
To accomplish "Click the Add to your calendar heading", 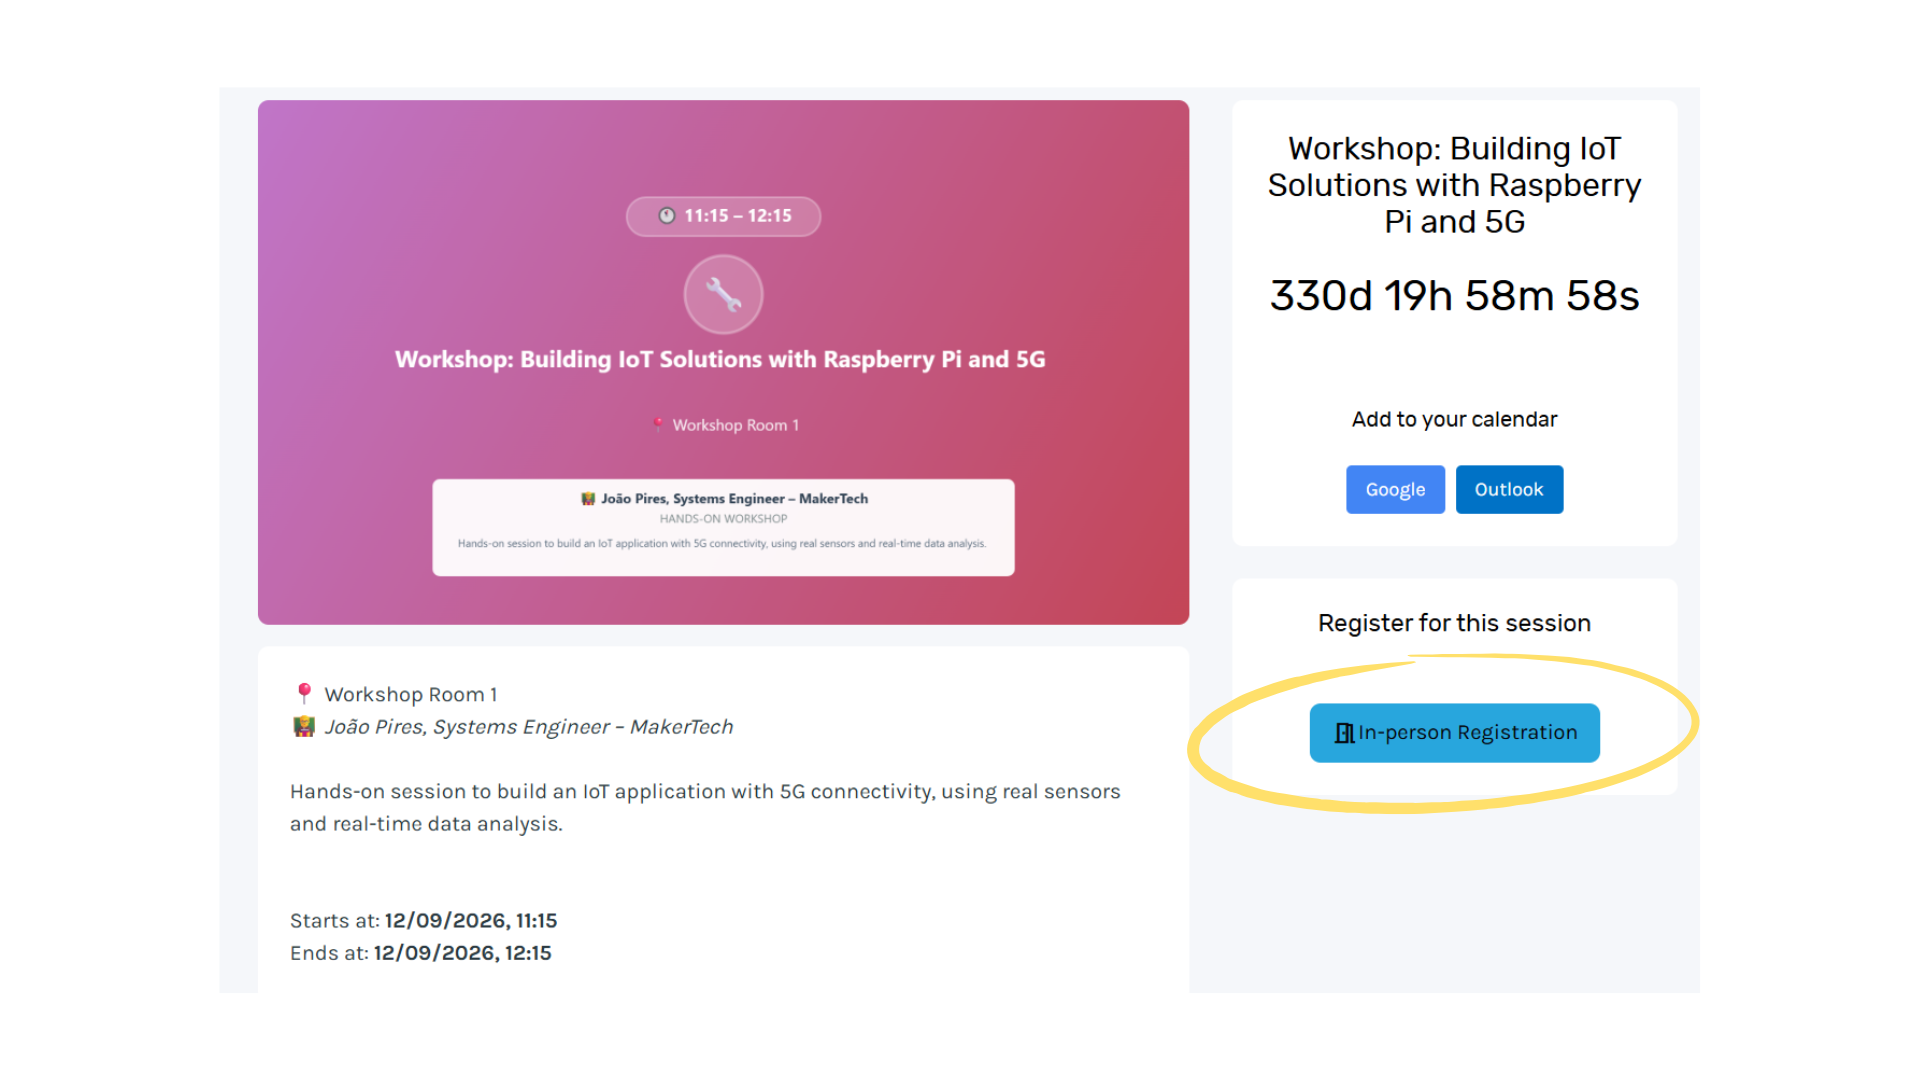I will (1454, 420).
